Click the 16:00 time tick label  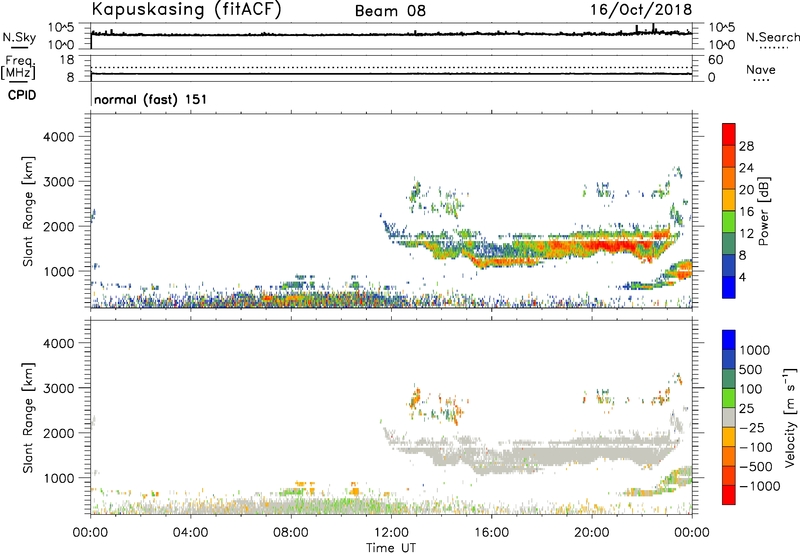[x=491, y=533]
